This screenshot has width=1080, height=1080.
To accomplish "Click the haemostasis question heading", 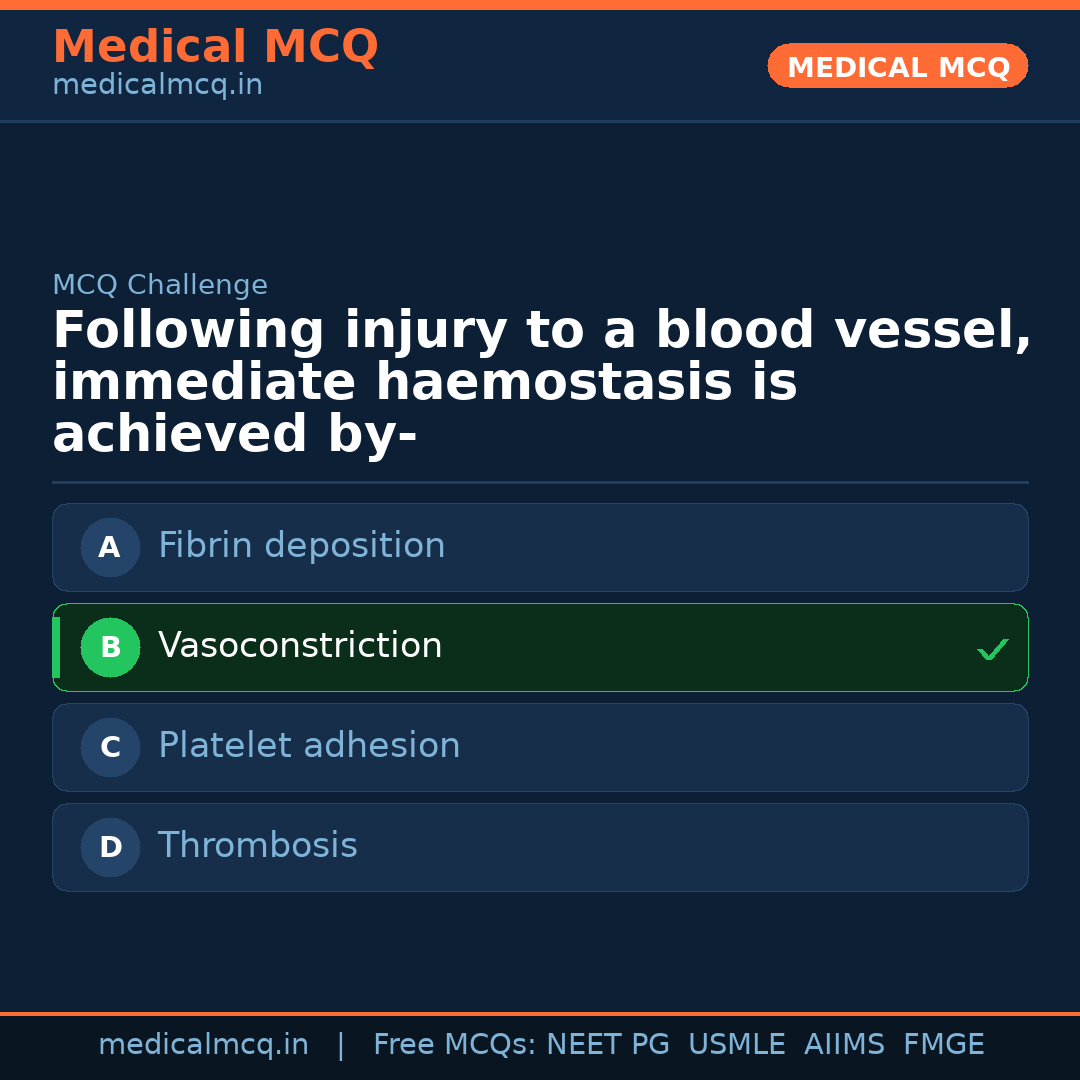I will click(x=540, y=383).
